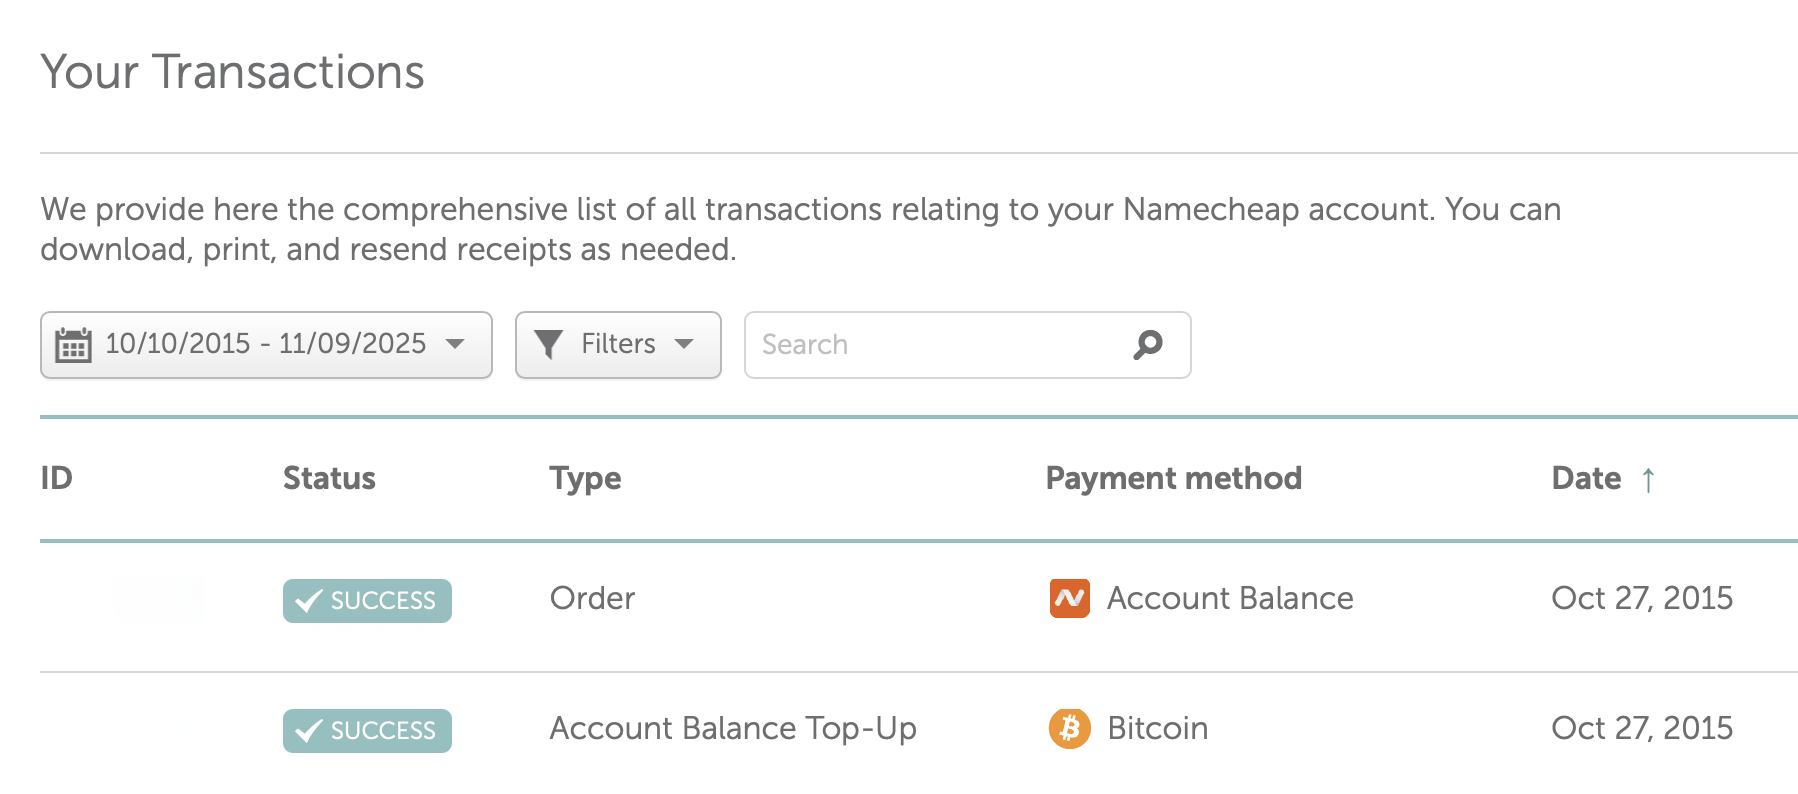Sort by the Payment method column header
This screenshot has width=1798, height=794.
[1173, 478]
